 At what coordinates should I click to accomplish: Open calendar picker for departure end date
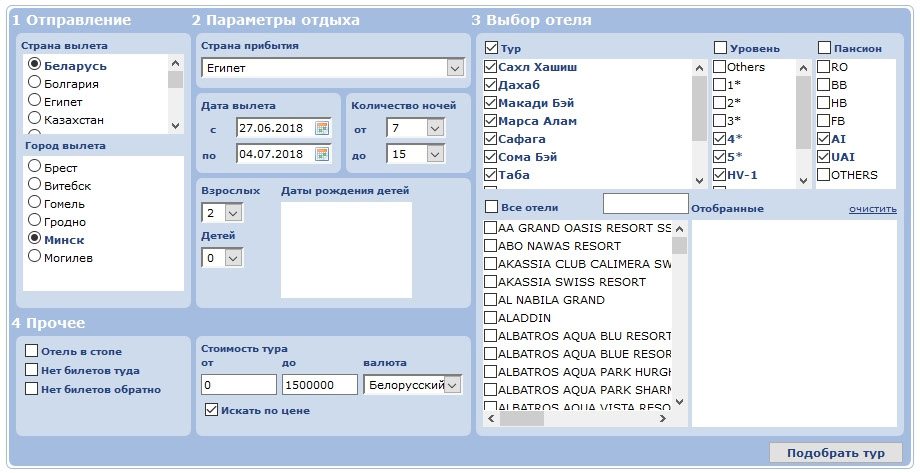coord(322,154)
